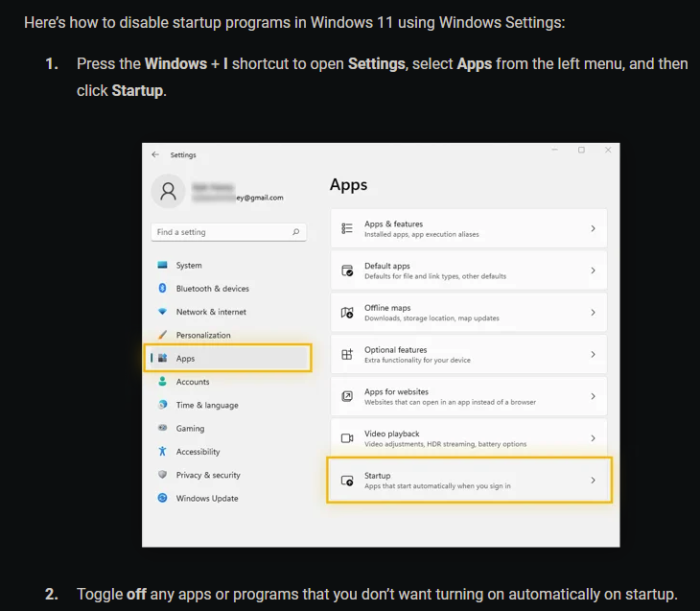This screenshot has width=700, height=611.
Task: Click the Privacy shield icon
Action: tap(162, 474)
